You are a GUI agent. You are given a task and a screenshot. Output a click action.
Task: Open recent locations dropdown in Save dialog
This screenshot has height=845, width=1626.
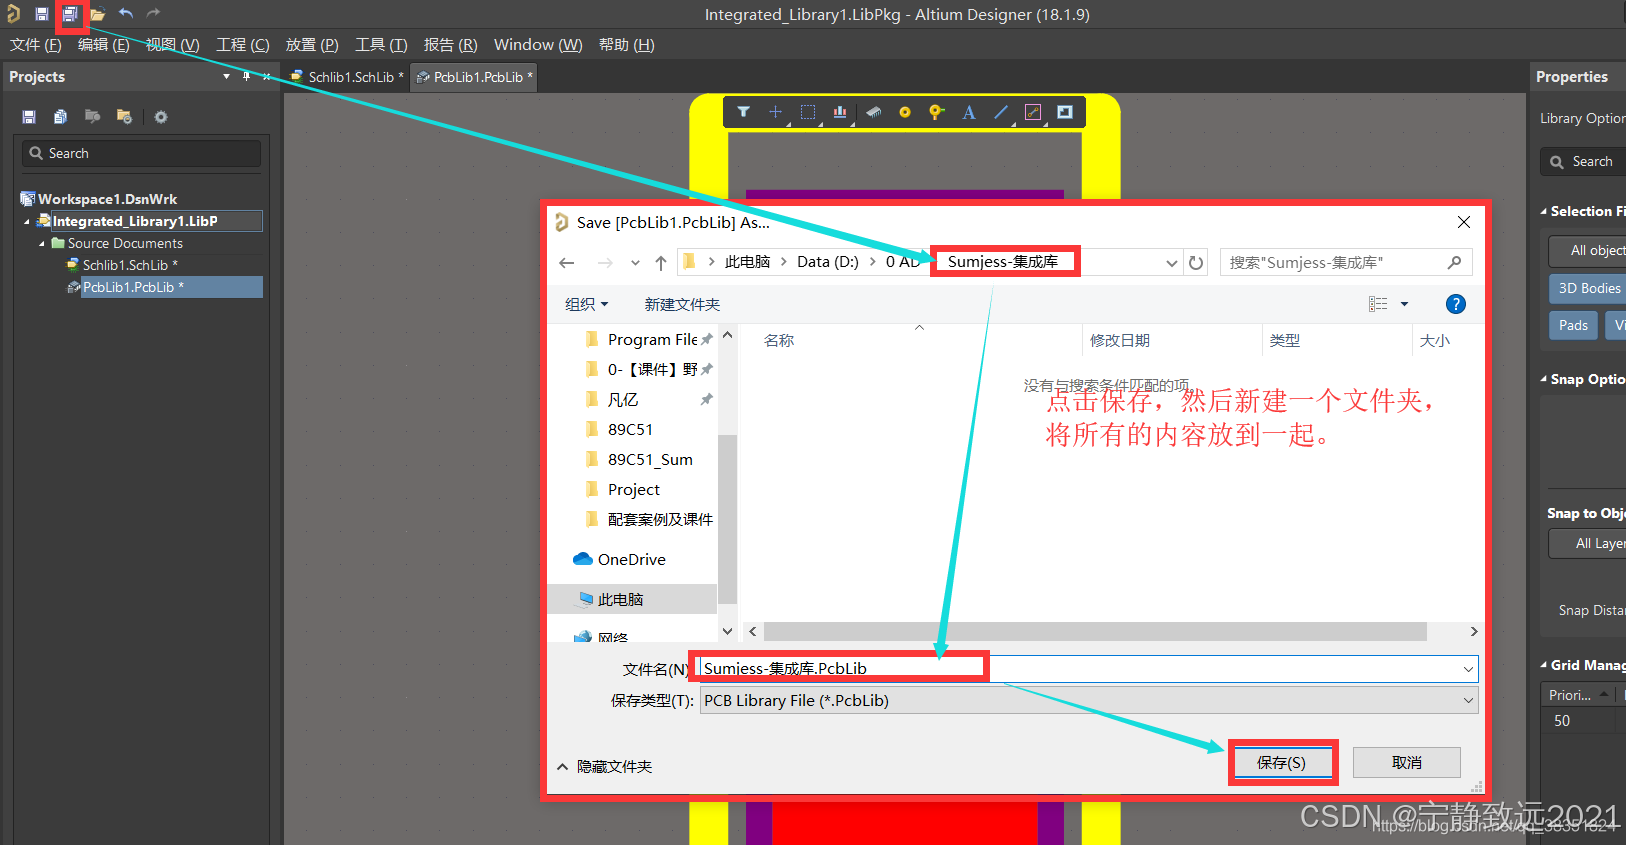pos(635,263)
